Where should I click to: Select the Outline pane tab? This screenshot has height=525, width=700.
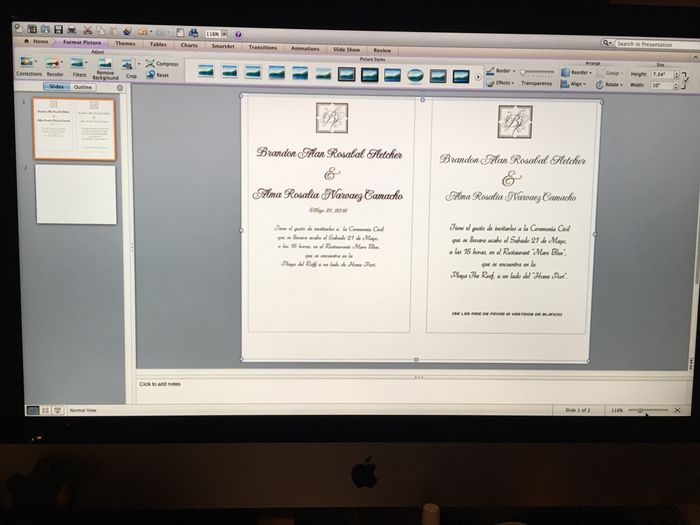click(x=83, y=87)
